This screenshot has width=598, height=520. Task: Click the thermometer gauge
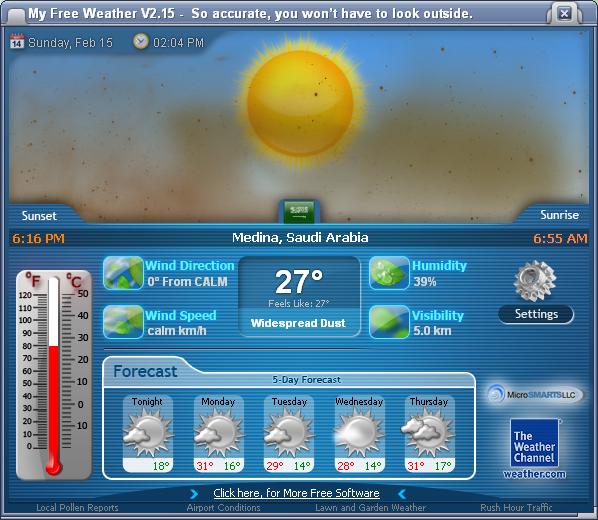point(54,374)
